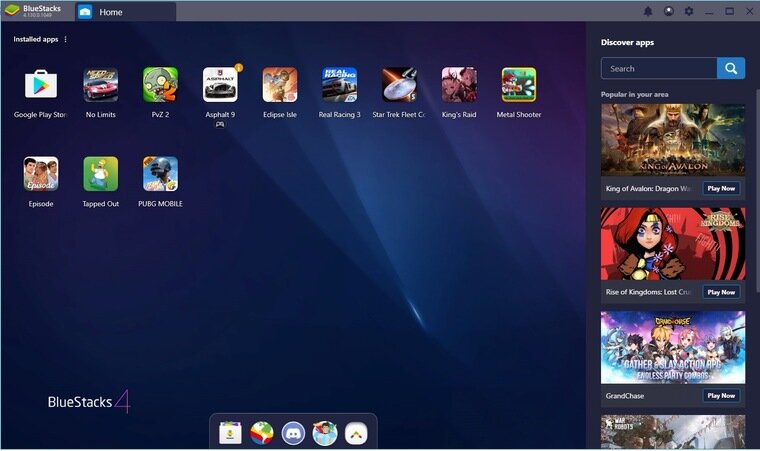Viewport: 760px width, 451px height.
Task: Play Now for GrandChase
Action: (x=721, y=396)
